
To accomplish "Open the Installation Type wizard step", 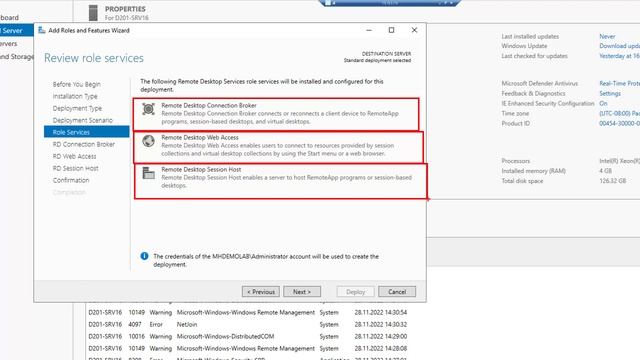I will (75, 96).
